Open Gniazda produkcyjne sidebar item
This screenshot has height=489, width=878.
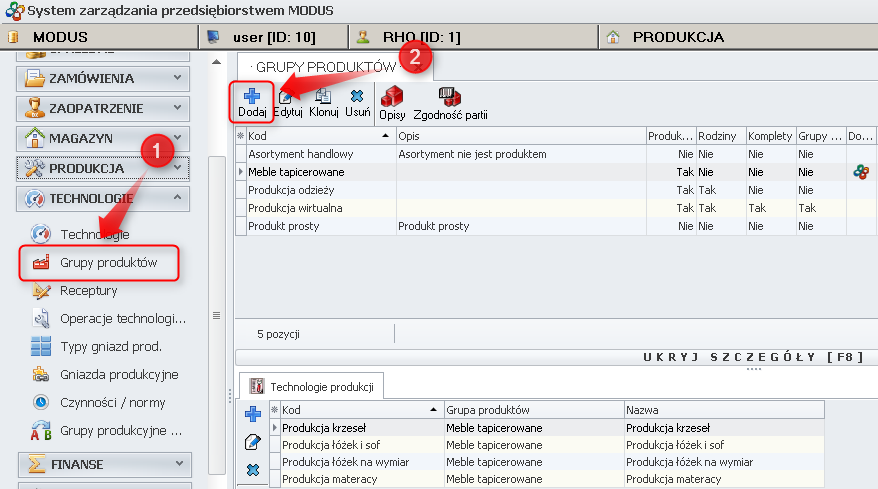coord(118,374)
